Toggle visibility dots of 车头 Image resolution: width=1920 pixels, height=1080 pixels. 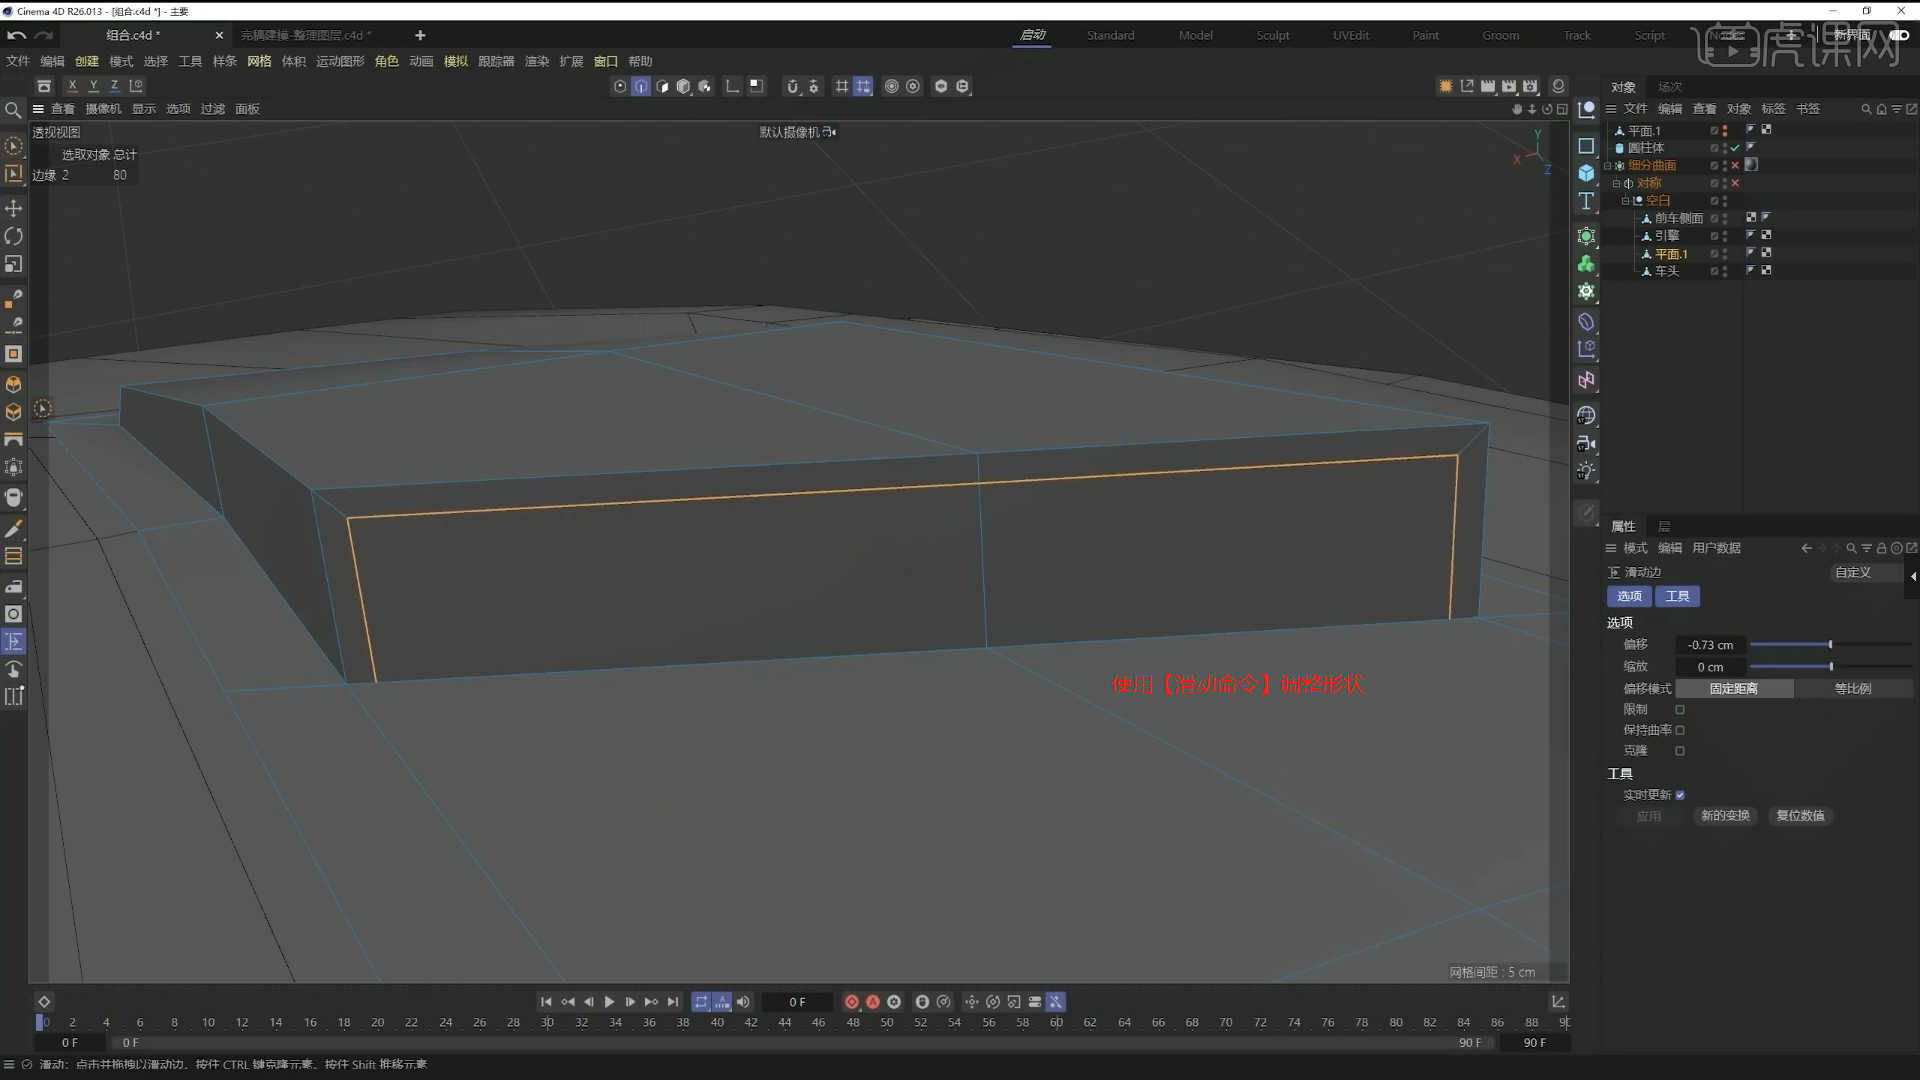click(x=1725, y=271)
